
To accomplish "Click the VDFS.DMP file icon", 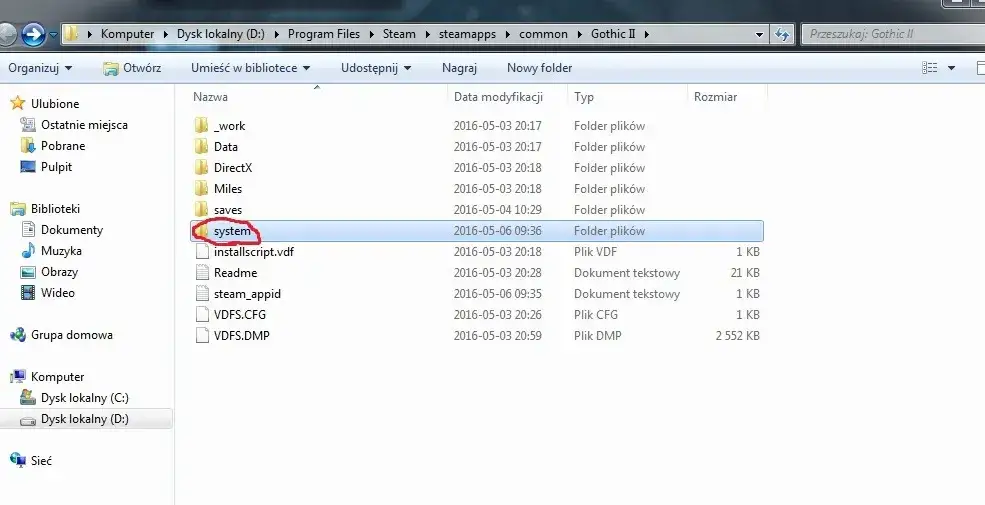I will 202,335.
